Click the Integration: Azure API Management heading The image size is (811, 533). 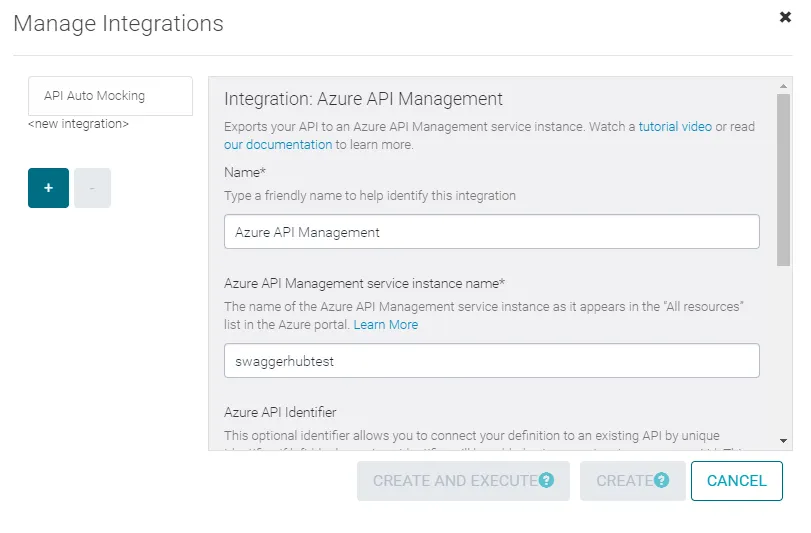[363, 99]
